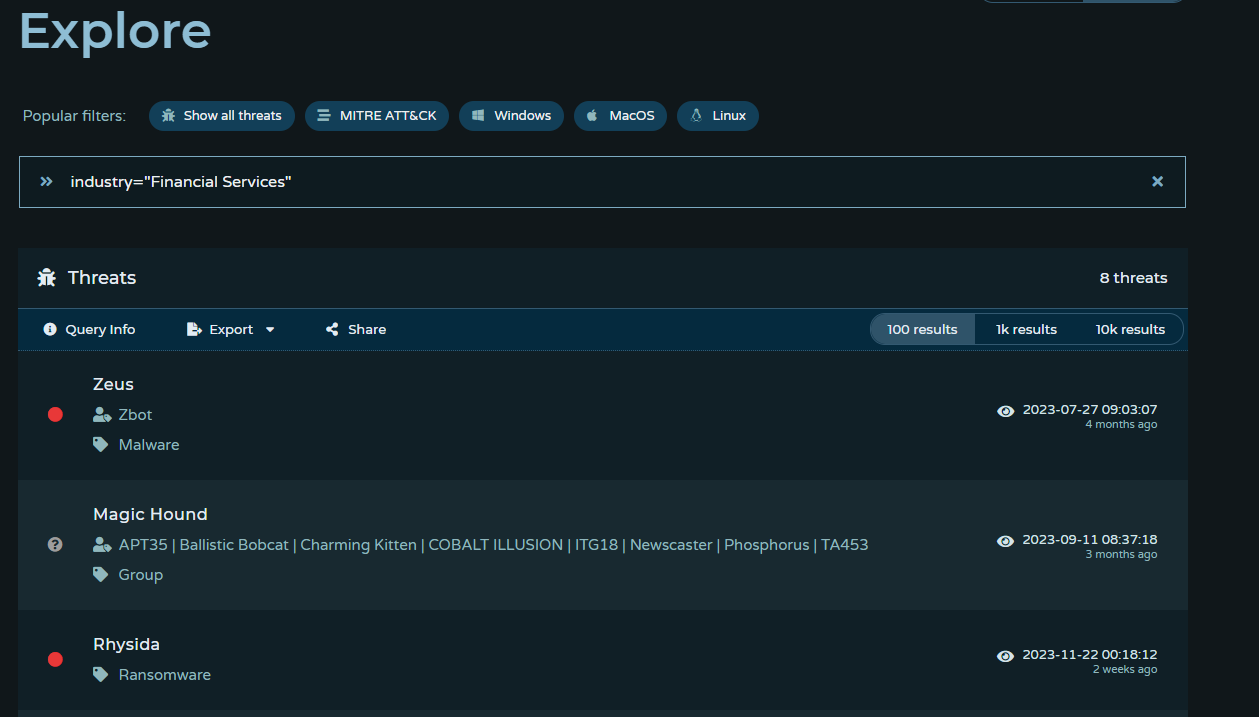Image resolution: width=1259 pixels, height=717 pixels.
Task: Filter threats by Windows
Action: point(511,116)
